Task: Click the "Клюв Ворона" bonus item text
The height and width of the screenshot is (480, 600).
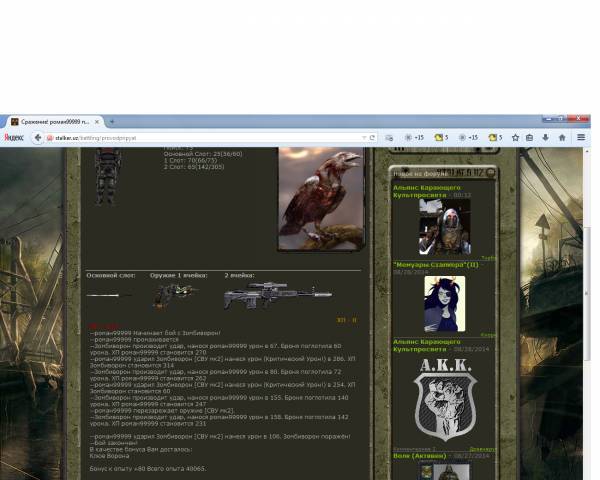Action: (109, 456)
